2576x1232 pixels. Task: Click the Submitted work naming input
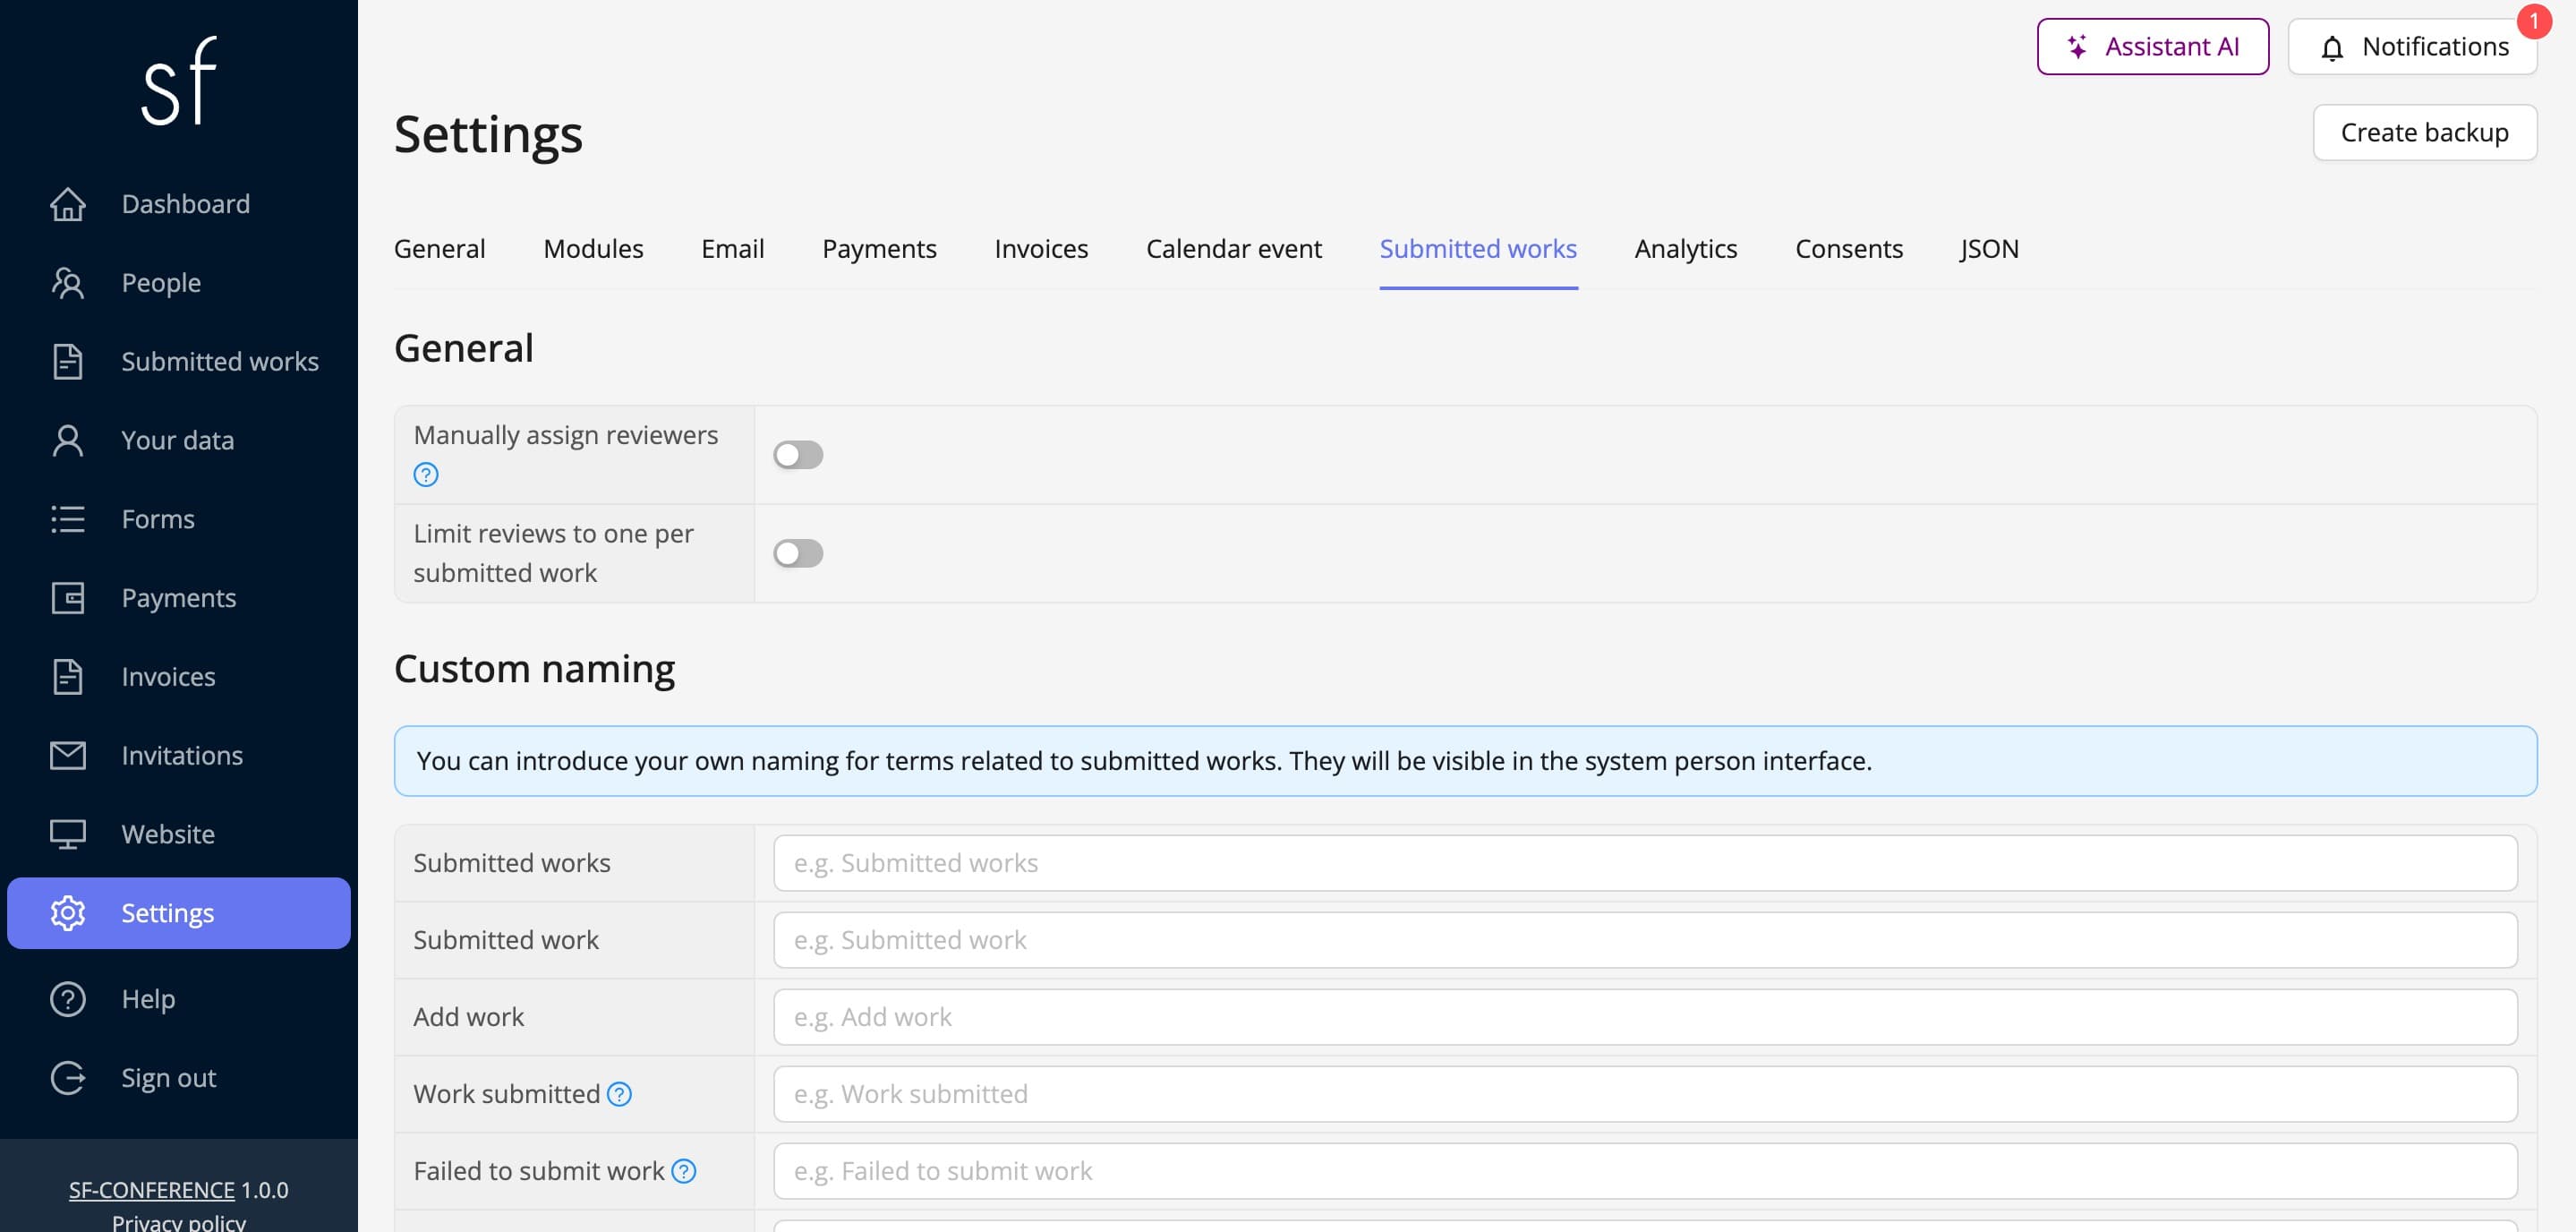pyautogui.click(x=1645, y=940)
